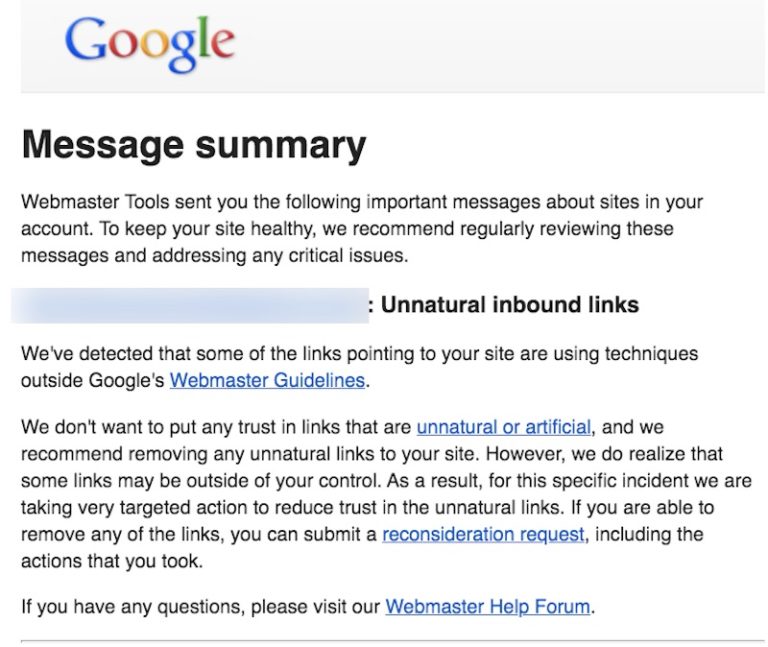The image size is (768, 647).
Task: Click the horizontal divider below the message
Action: coord(392,639)
